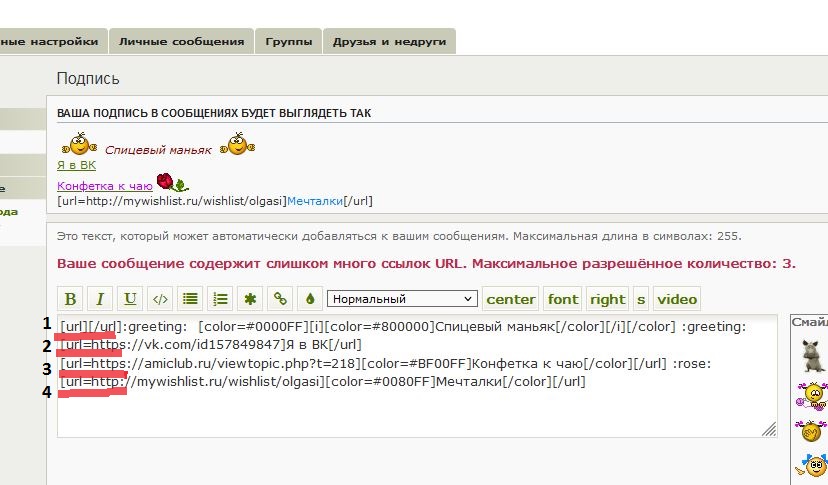Viewport: 828px width, 485px height.
Task: Open the "Друзья и недруги" tab
Action: point(390,42)
